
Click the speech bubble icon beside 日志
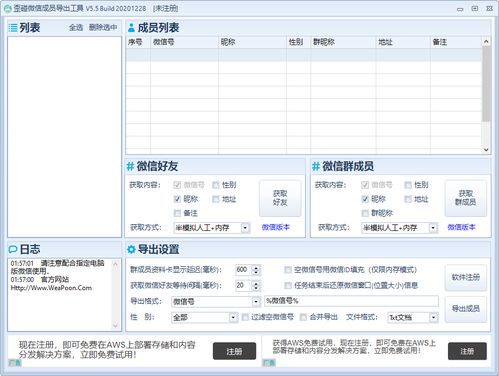coord(13,249)
